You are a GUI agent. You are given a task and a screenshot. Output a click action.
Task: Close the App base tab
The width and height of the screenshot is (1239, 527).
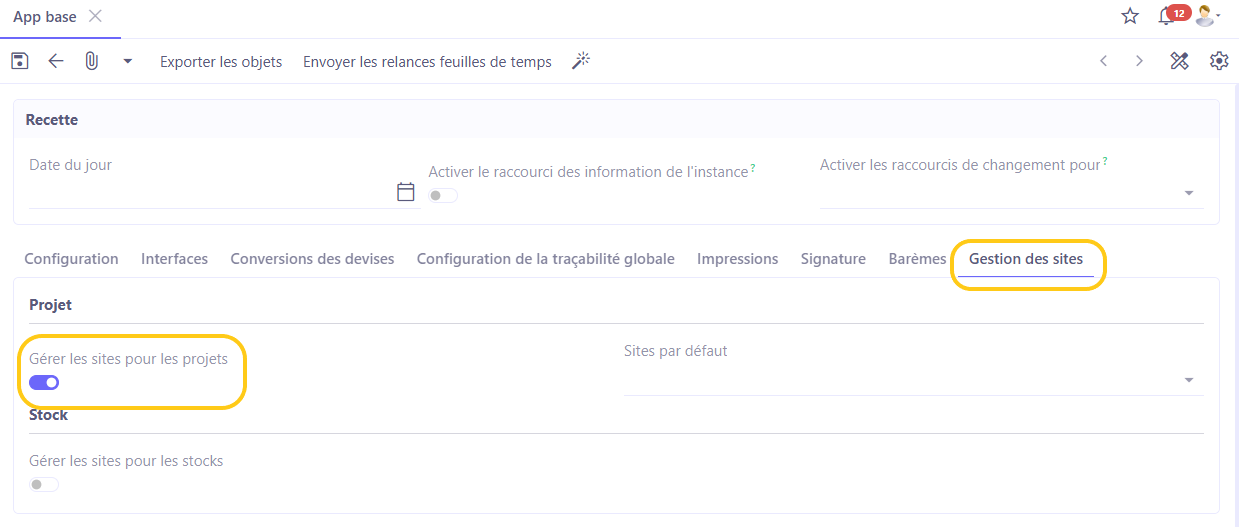[95, 16]
